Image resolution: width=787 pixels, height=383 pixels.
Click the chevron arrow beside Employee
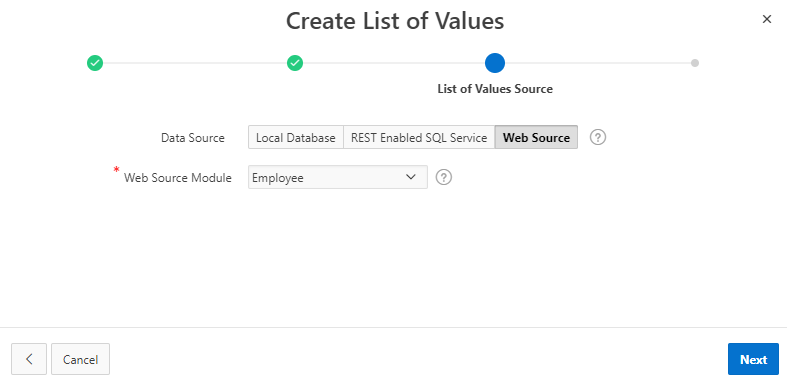coord(411,177)
